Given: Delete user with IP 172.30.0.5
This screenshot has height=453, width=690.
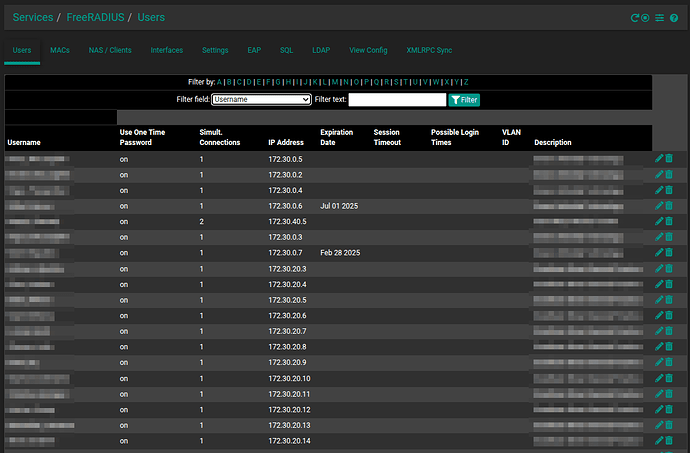Looking at the screenshot, I should pos(669,158).
